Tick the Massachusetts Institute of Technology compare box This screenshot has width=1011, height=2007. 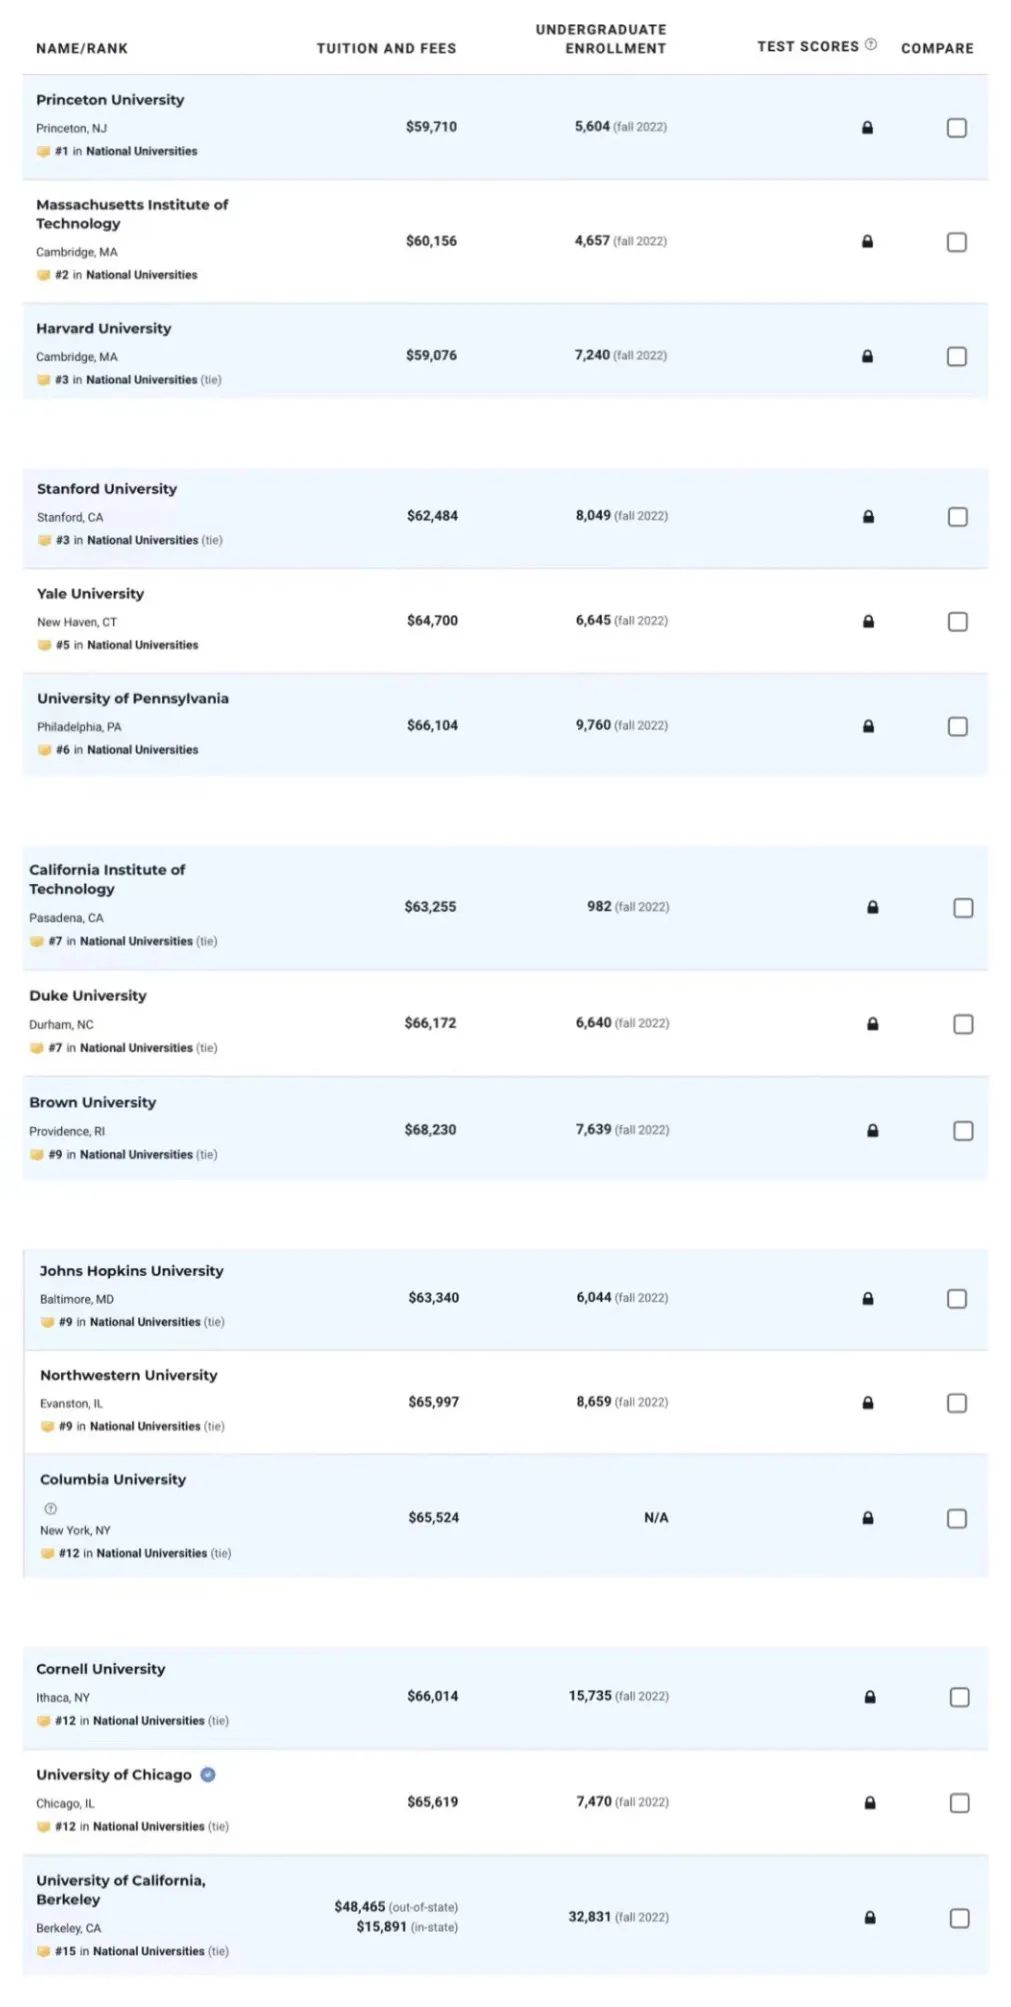pyautogui.click(x=957, y=242)
